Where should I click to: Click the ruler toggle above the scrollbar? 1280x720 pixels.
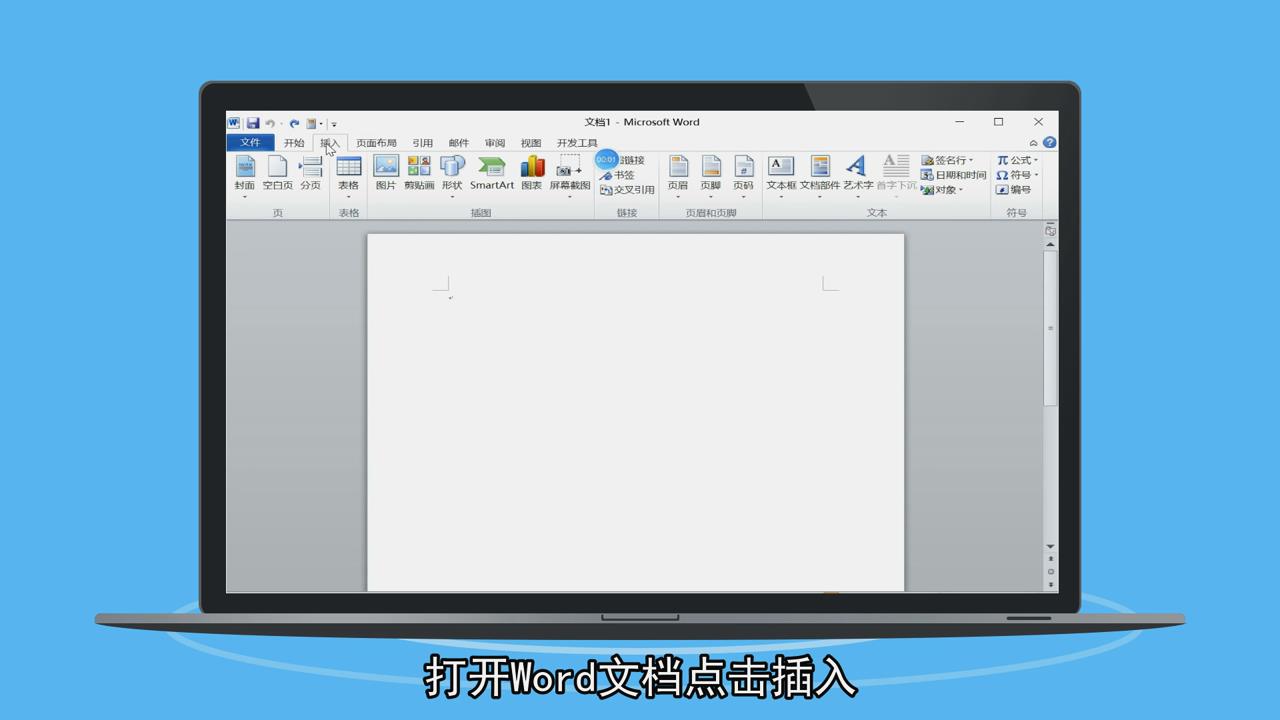tap(1050, 231)
